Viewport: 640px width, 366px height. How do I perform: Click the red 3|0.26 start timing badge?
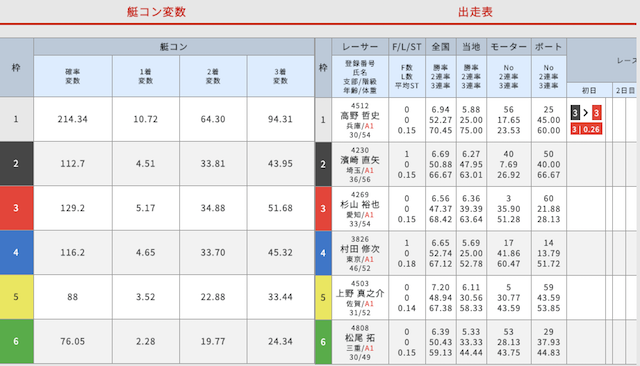[x=586, y=129]
